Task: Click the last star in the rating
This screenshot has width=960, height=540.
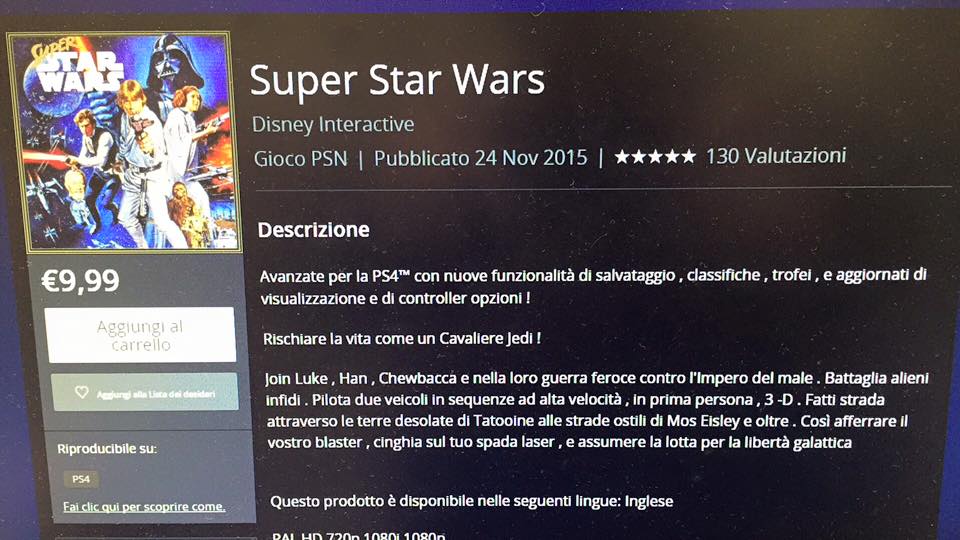Action: coord(688,157)
